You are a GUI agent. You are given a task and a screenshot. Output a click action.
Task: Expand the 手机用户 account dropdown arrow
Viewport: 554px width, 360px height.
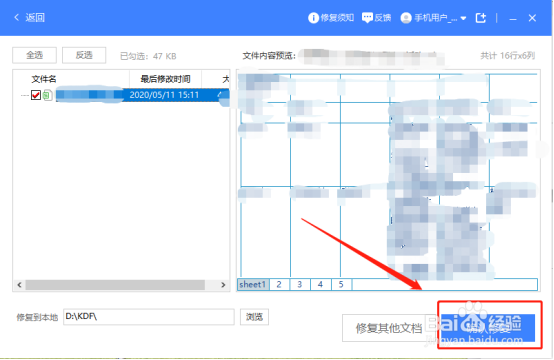[464, 18]
